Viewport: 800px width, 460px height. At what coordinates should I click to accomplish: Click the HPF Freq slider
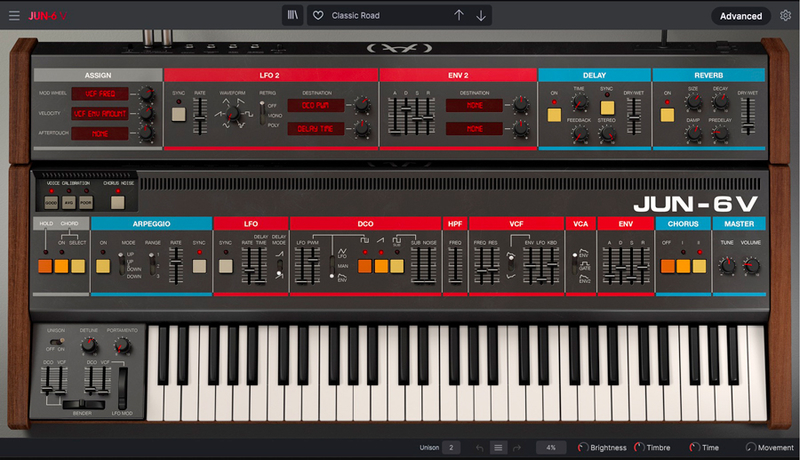pos(455,265)
